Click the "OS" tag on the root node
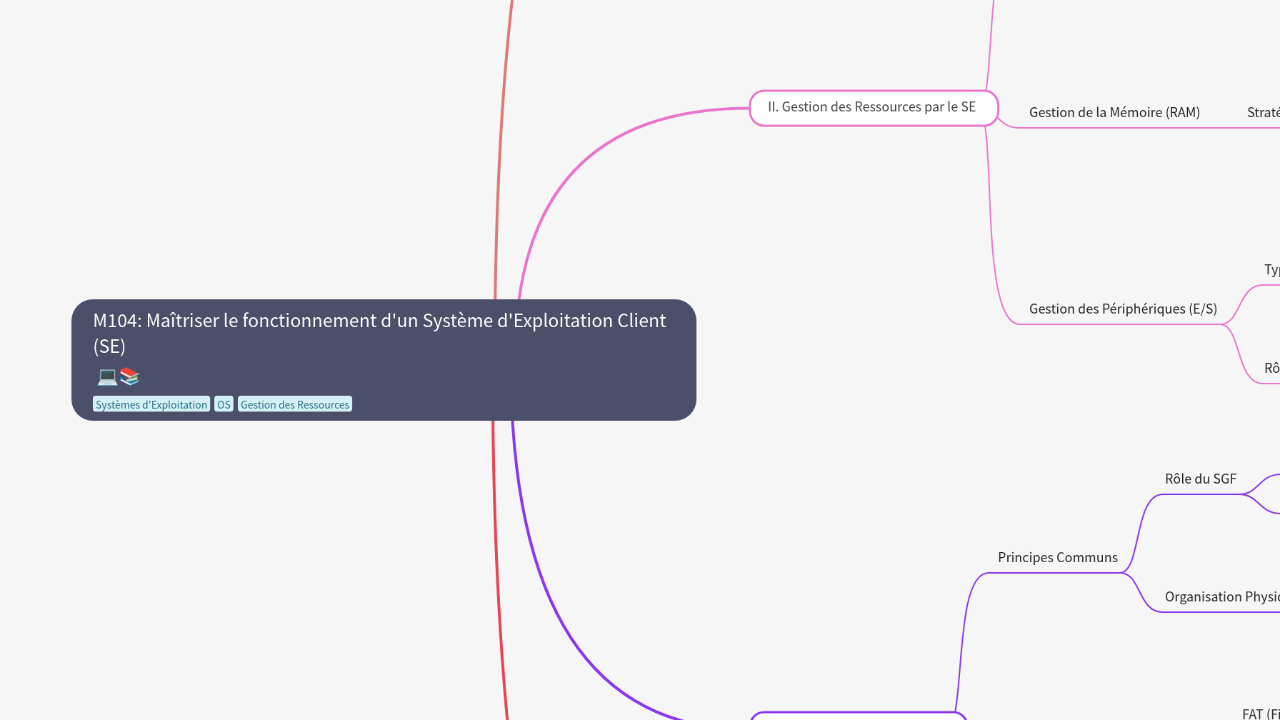Image resolution: width=1280 pixels, height=720 pixels. (x=223, y=404)
